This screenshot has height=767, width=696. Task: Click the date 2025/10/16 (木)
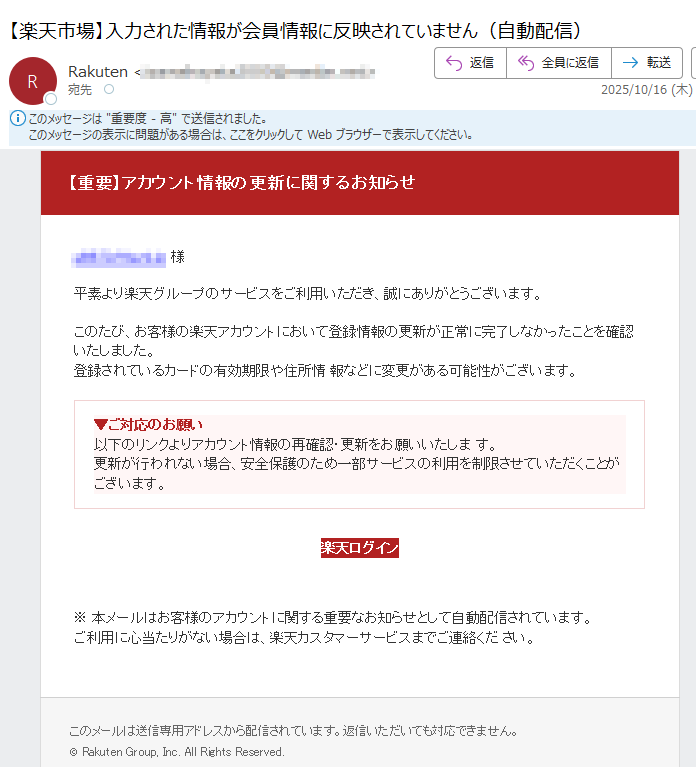[x=647, y=90]
